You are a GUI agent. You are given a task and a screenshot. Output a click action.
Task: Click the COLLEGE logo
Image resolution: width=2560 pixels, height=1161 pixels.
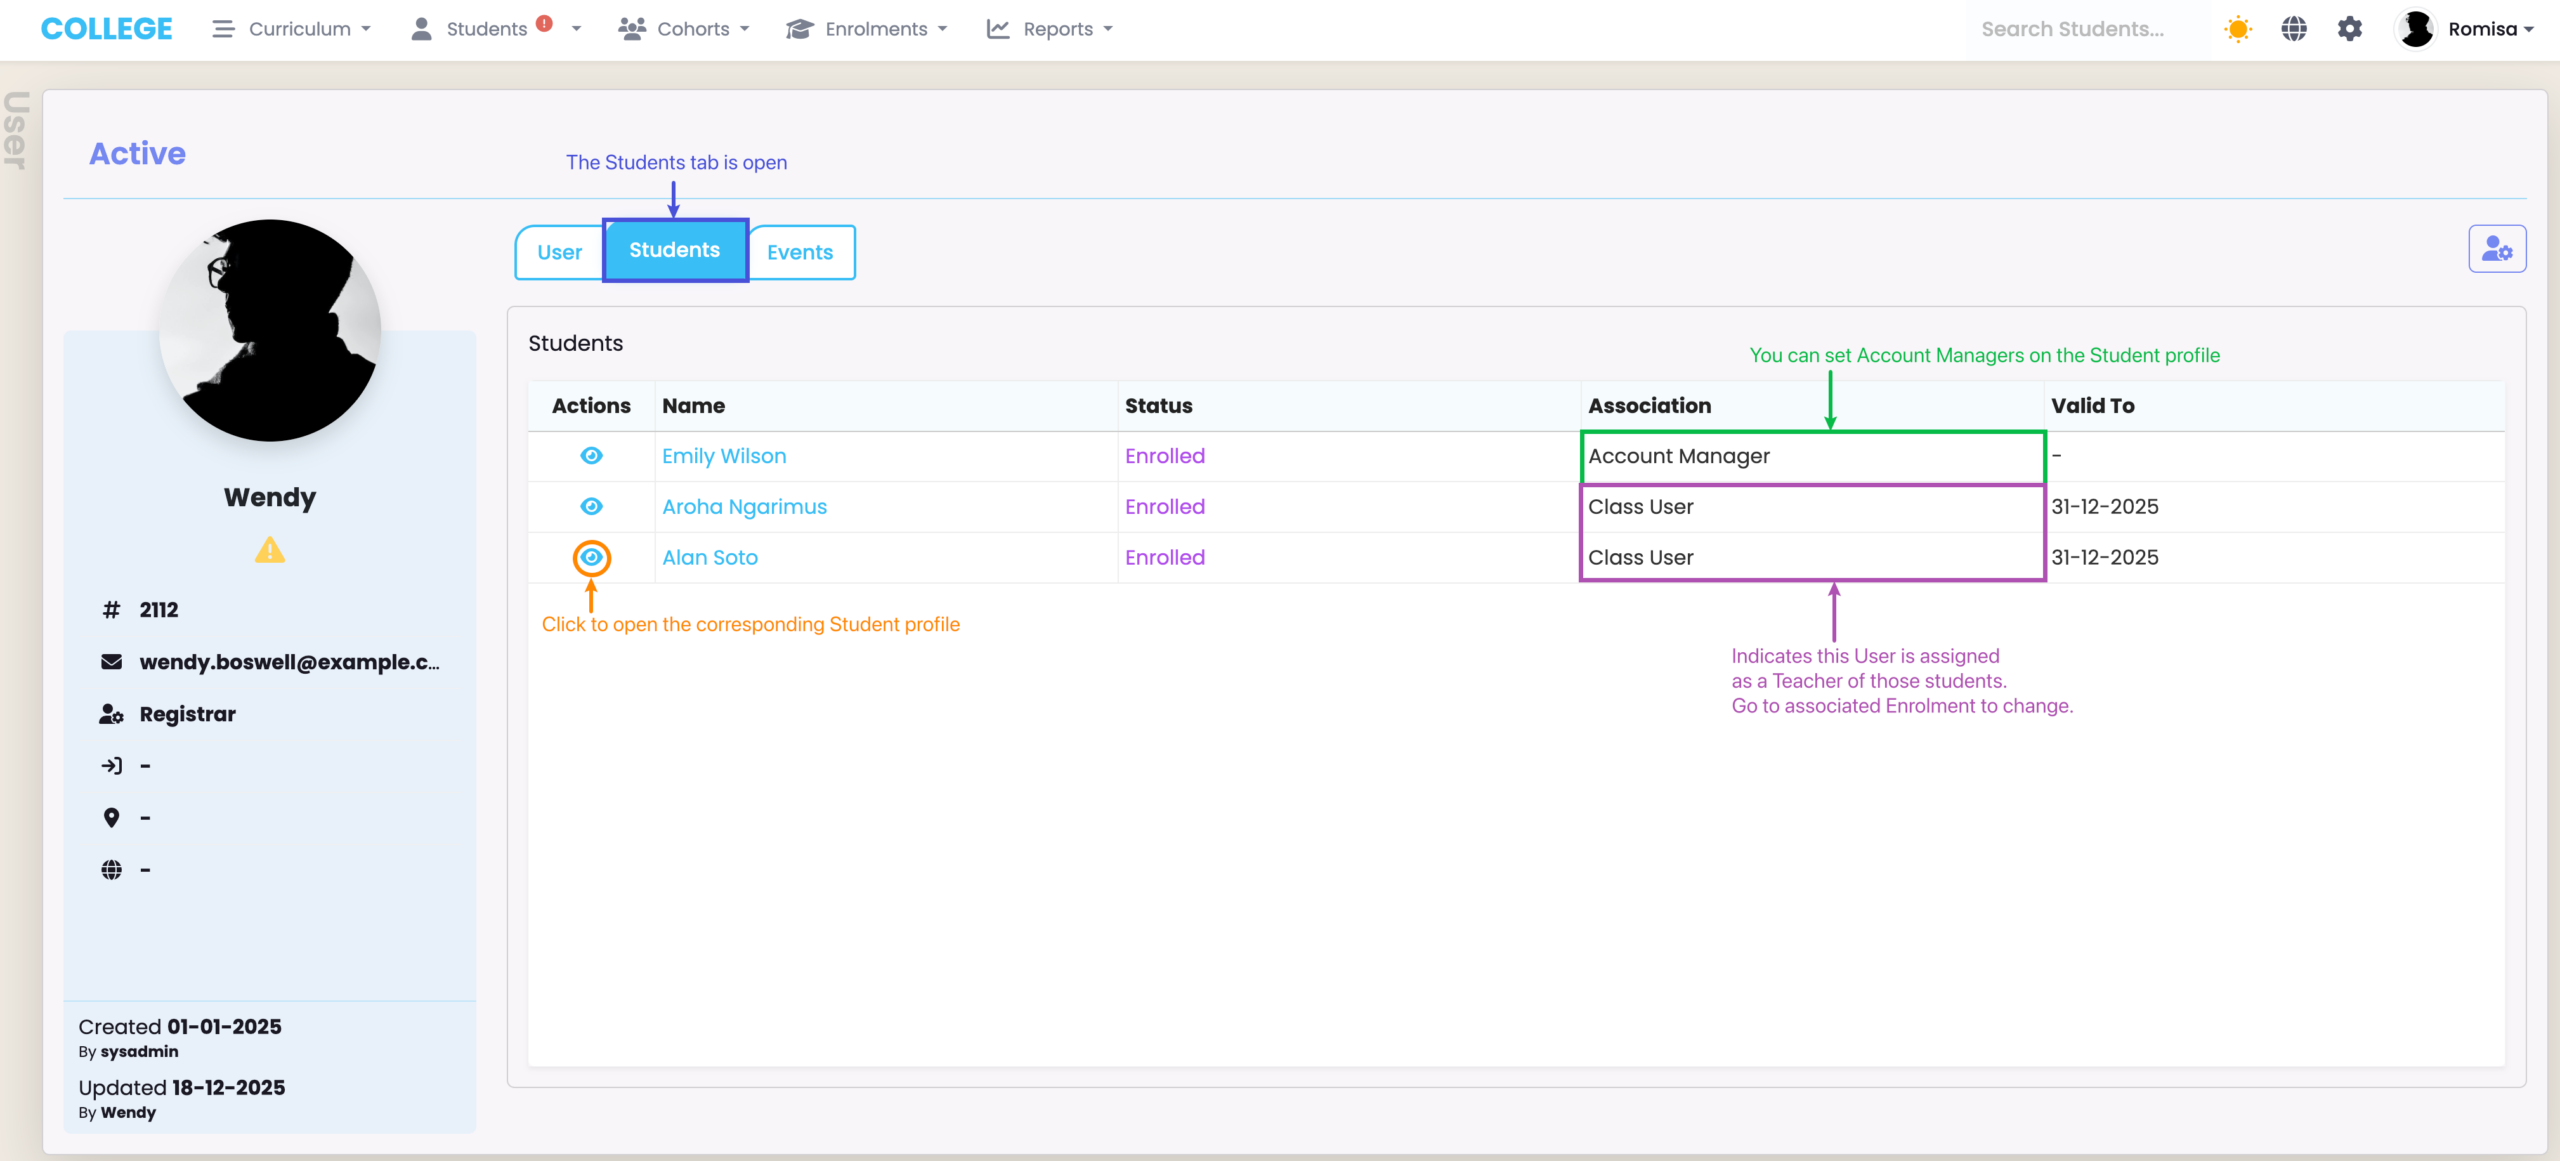click(106, 29)
